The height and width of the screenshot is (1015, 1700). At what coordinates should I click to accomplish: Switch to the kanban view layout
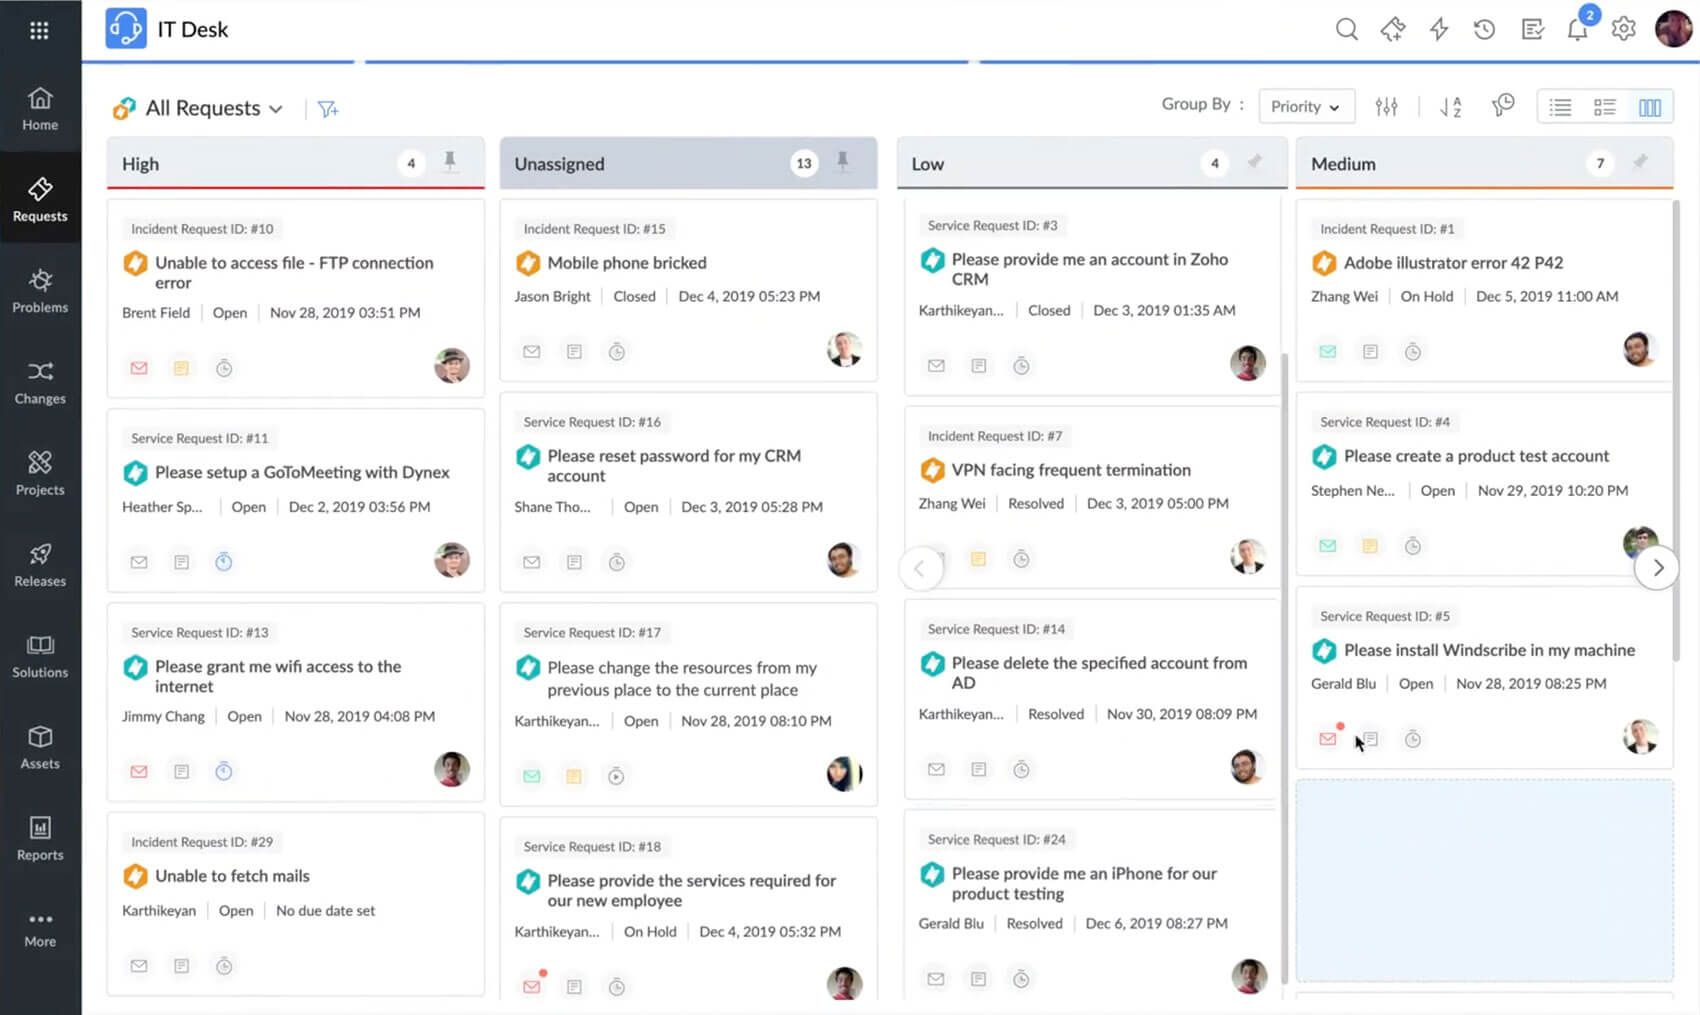pyautogui.click(x=1650, y=106)
